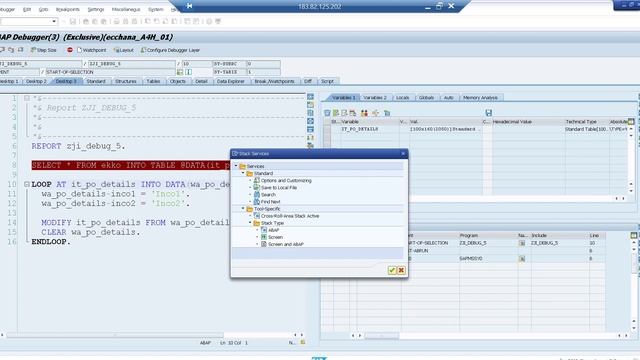Choose ABAP stack type
640x360 pixels.
pyautogui.click(x=273, y=230)
